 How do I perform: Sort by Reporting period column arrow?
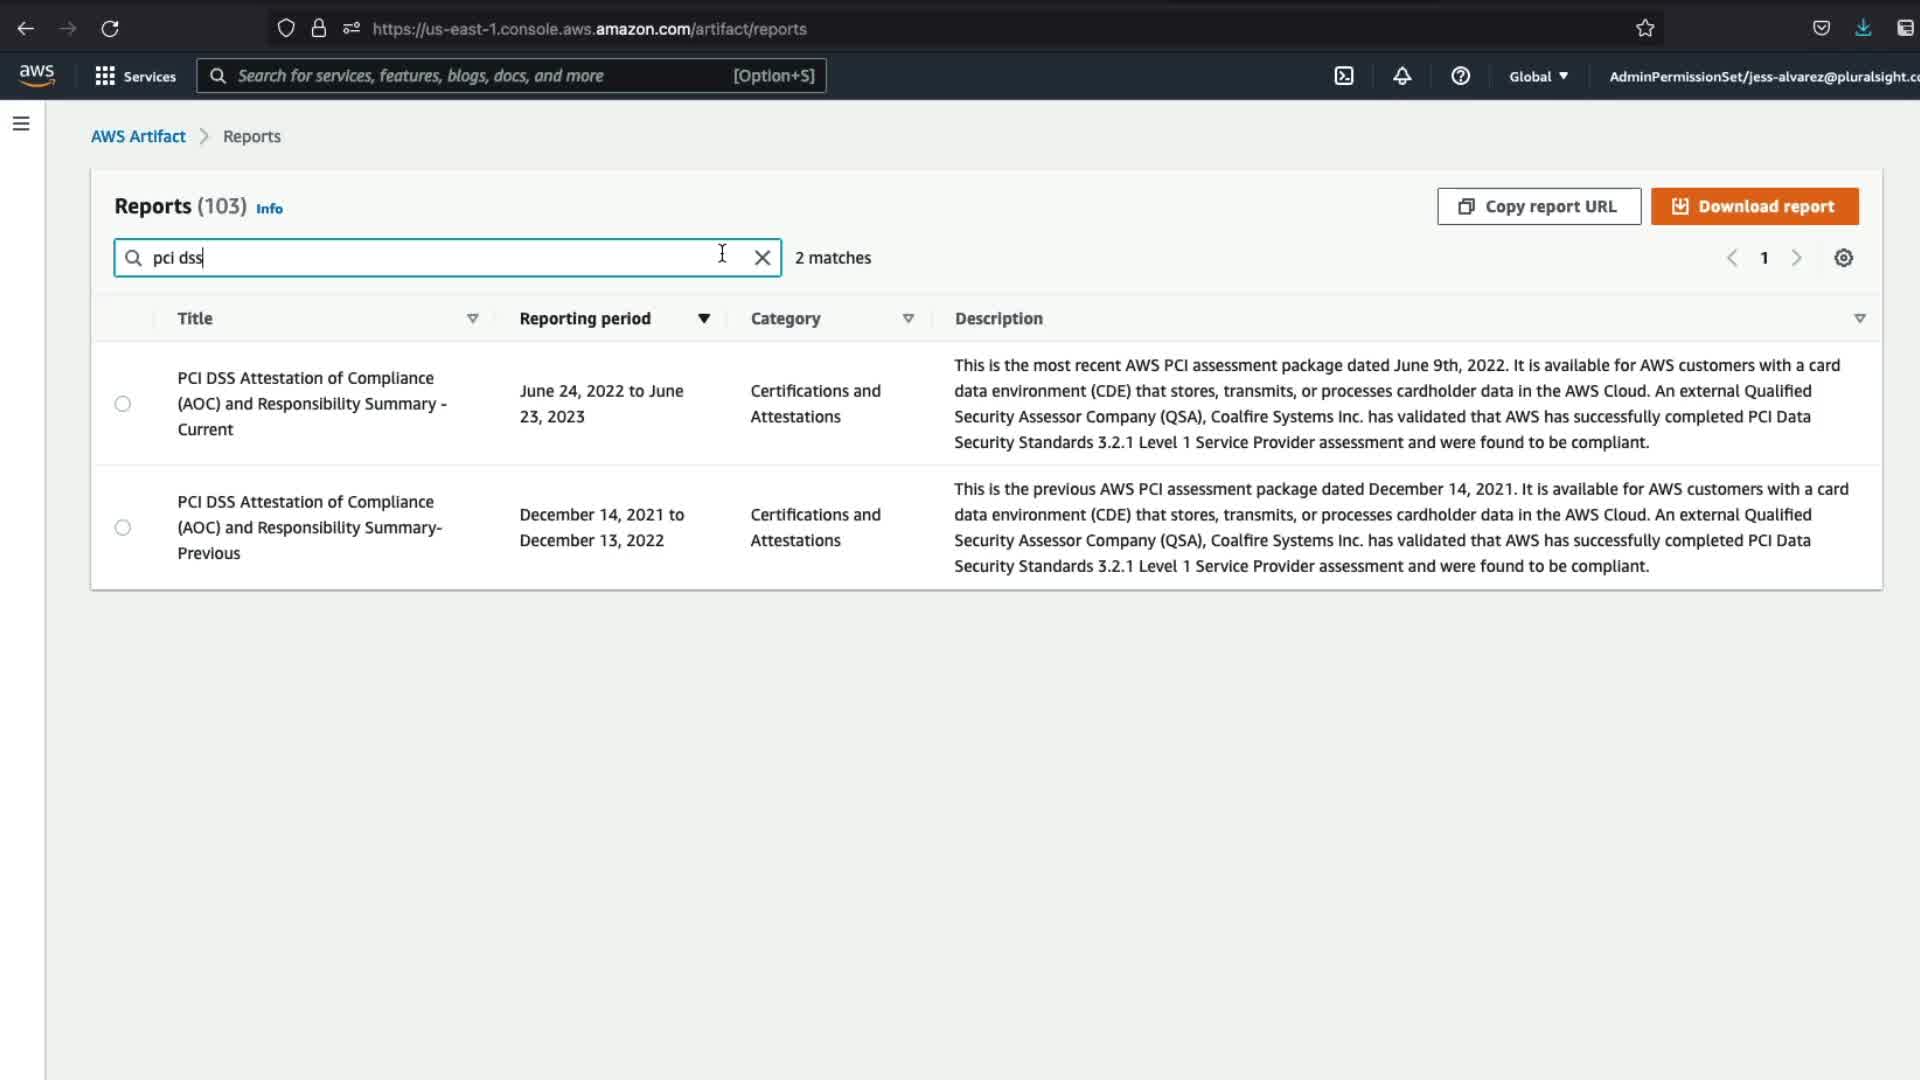[x=704, y=319]
